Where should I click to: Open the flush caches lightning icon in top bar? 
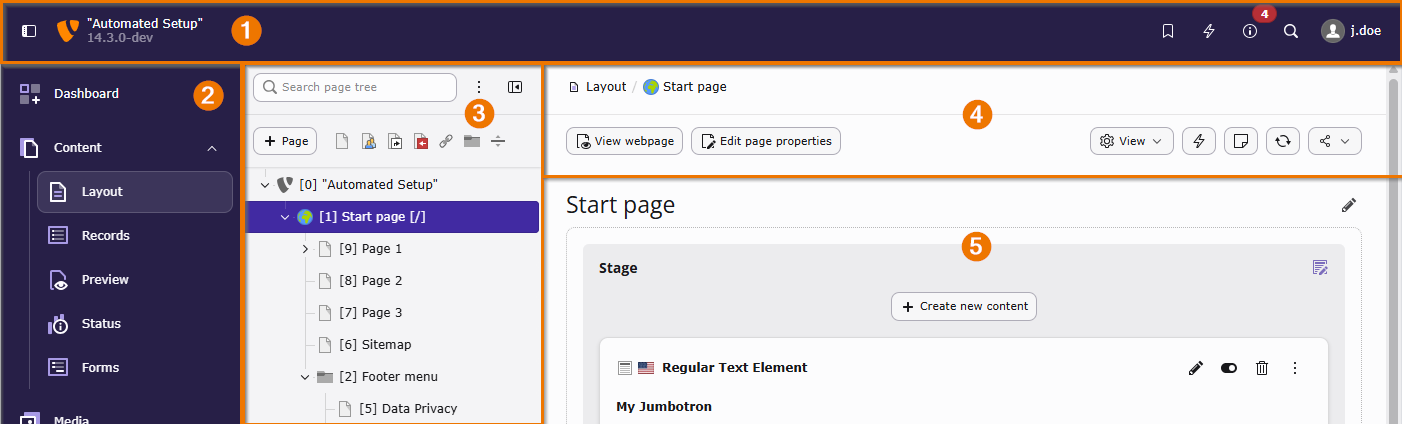point(1209,31)
